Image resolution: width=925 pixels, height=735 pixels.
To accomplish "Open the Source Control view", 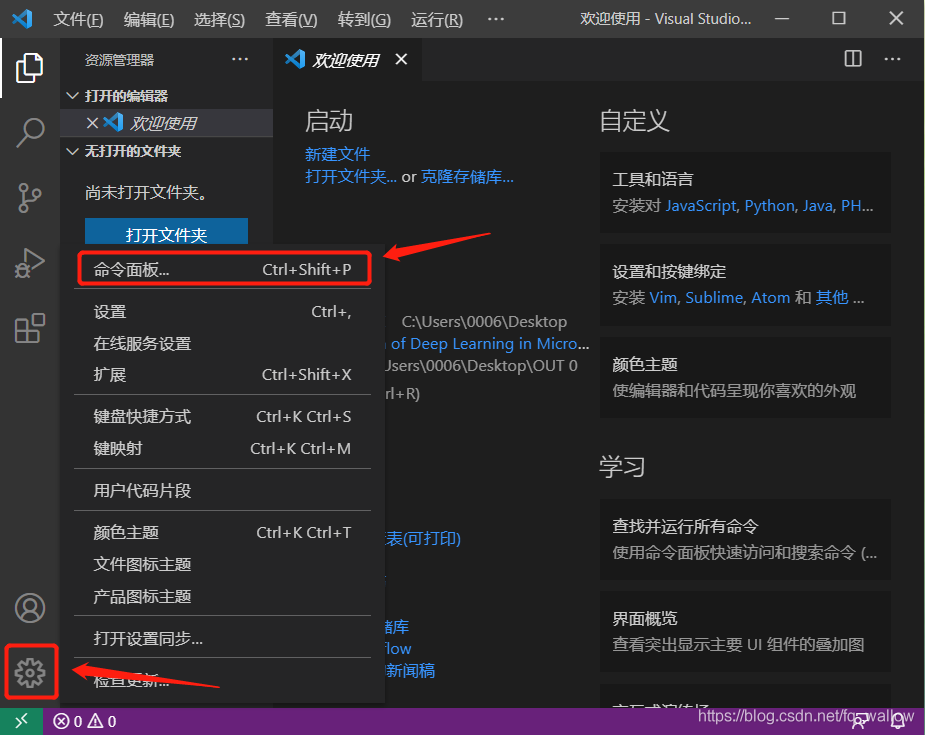I will 29,198.
